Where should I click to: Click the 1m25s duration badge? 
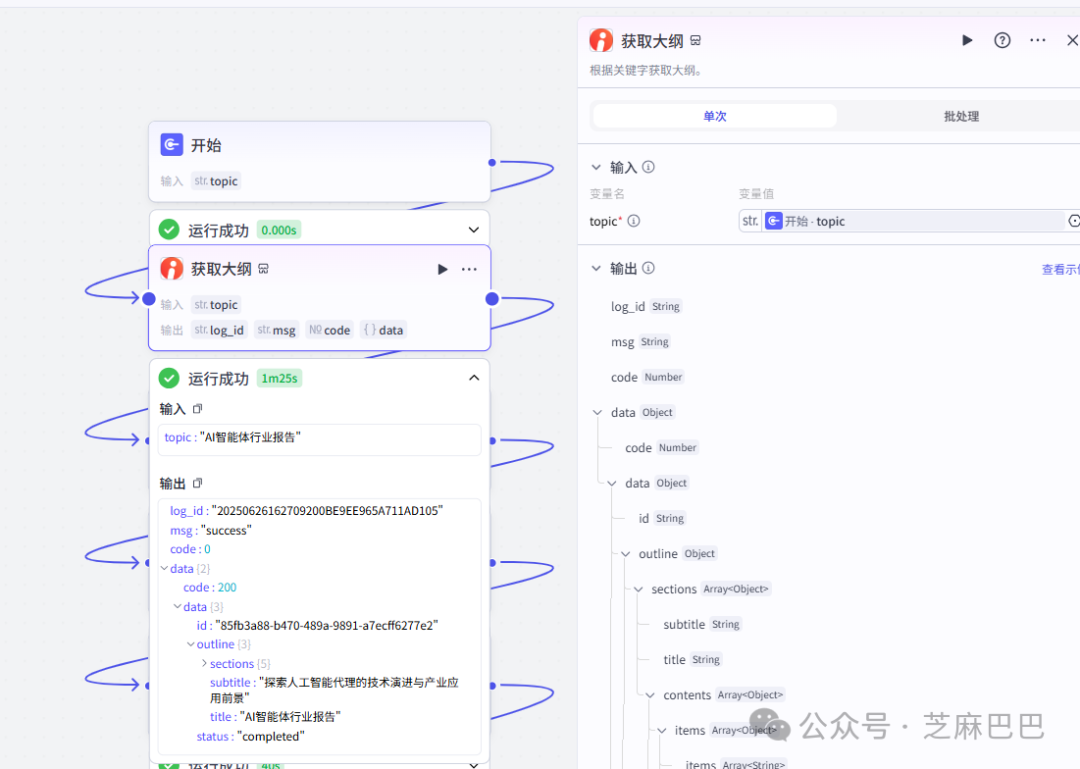[x=279, y=378]
